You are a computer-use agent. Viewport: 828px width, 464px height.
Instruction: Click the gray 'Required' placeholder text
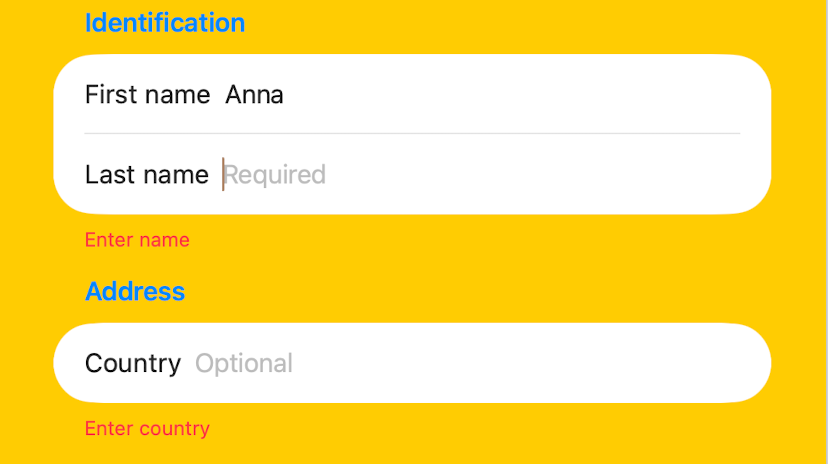pos(275,175)
